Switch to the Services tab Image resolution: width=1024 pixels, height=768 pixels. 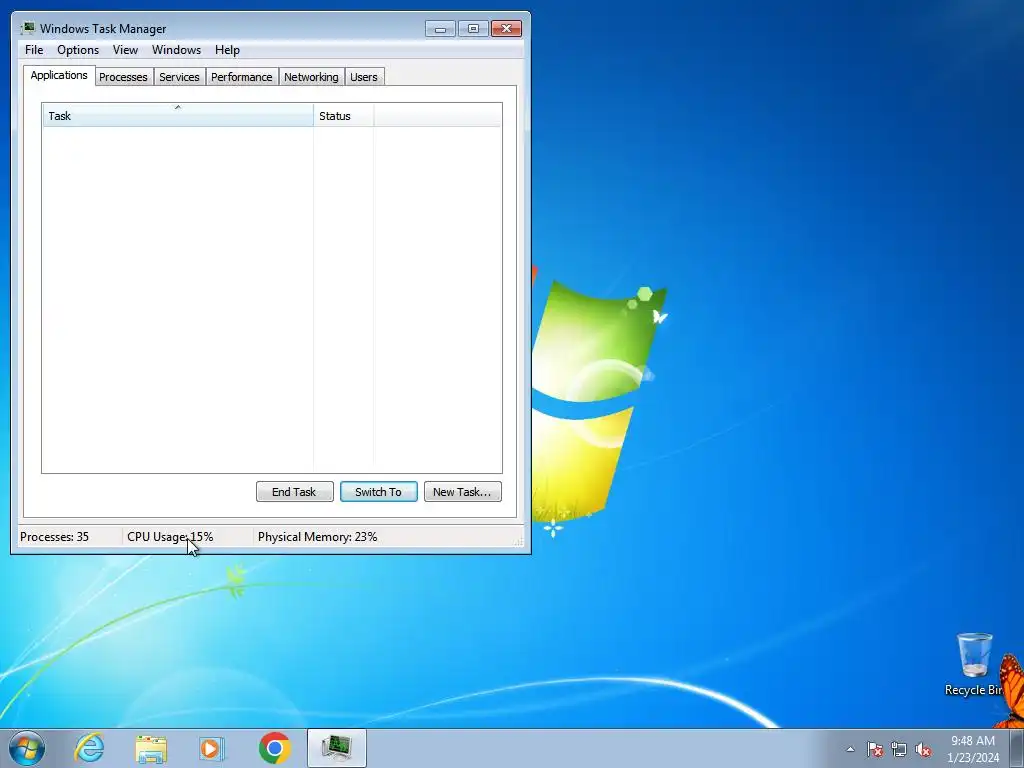[180, 77]
